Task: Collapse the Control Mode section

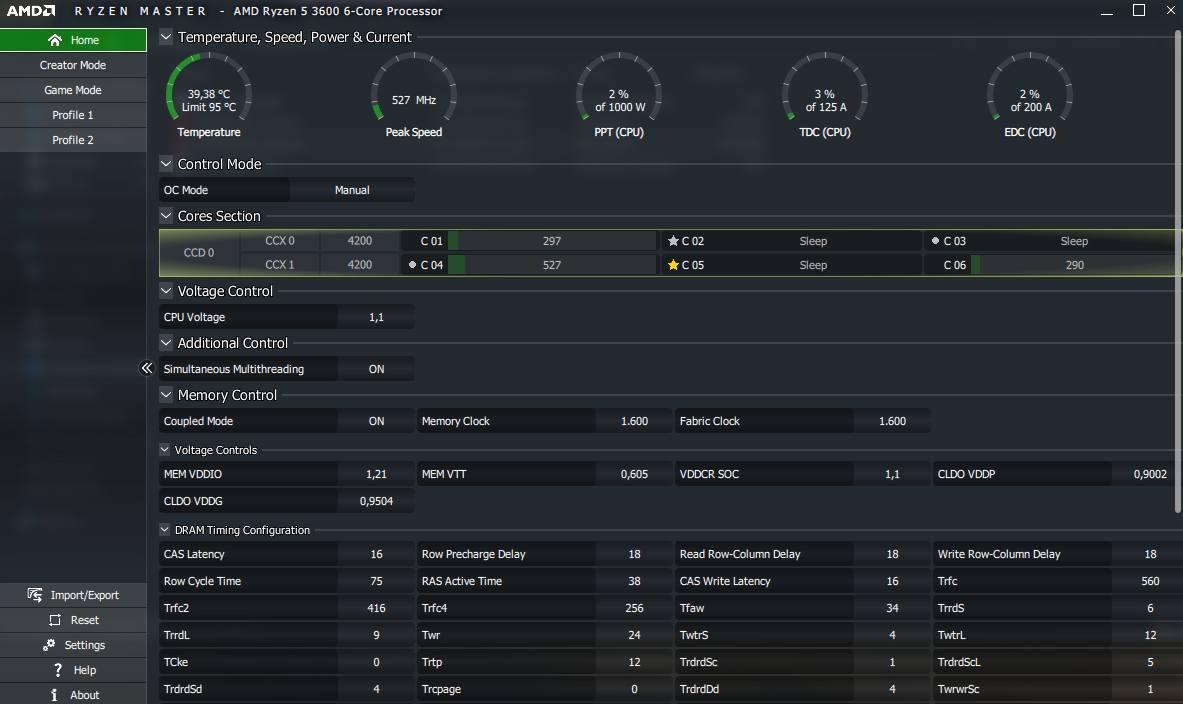Action: 166,164
